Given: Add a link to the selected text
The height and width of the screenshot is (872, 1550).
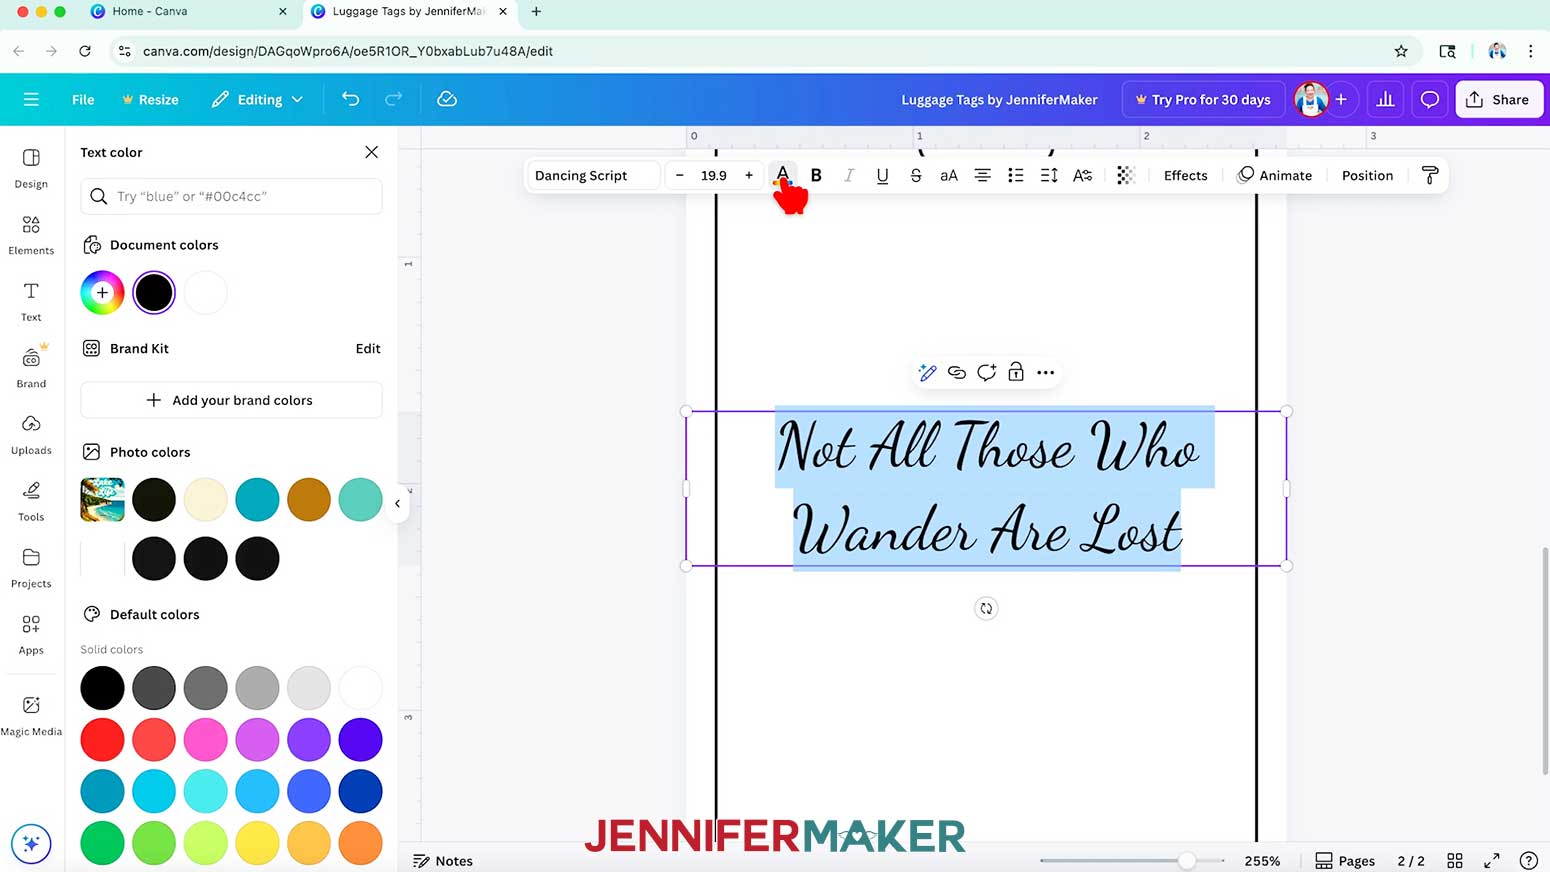Looking at the screenshot, I should pyautogui.click(x=957, y=372).
